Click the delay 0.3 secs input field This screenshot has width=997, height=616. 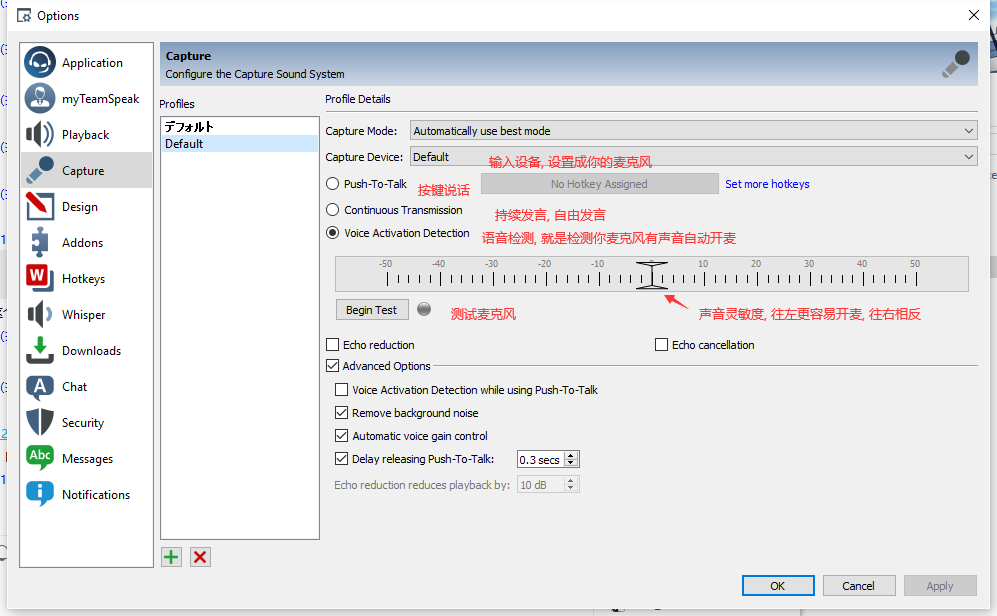pos(540,459)
